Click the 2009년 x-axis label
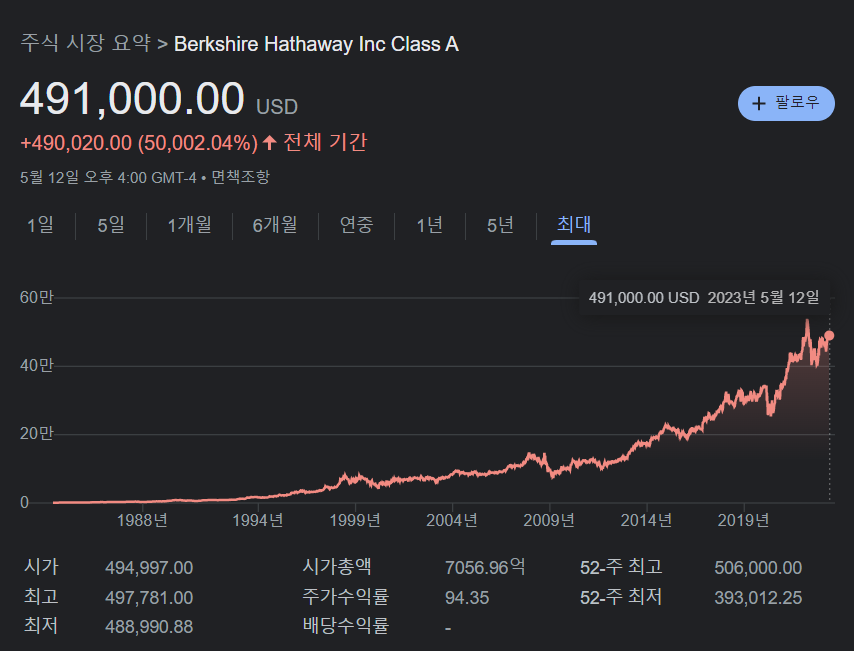 549,520
